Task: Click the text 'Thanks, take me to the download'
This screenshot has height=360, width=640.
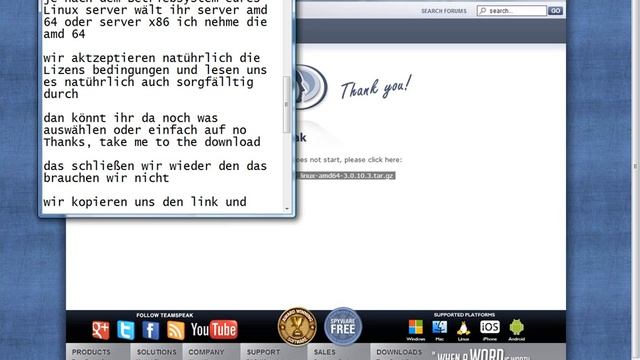Action: [x=152, y=142]
